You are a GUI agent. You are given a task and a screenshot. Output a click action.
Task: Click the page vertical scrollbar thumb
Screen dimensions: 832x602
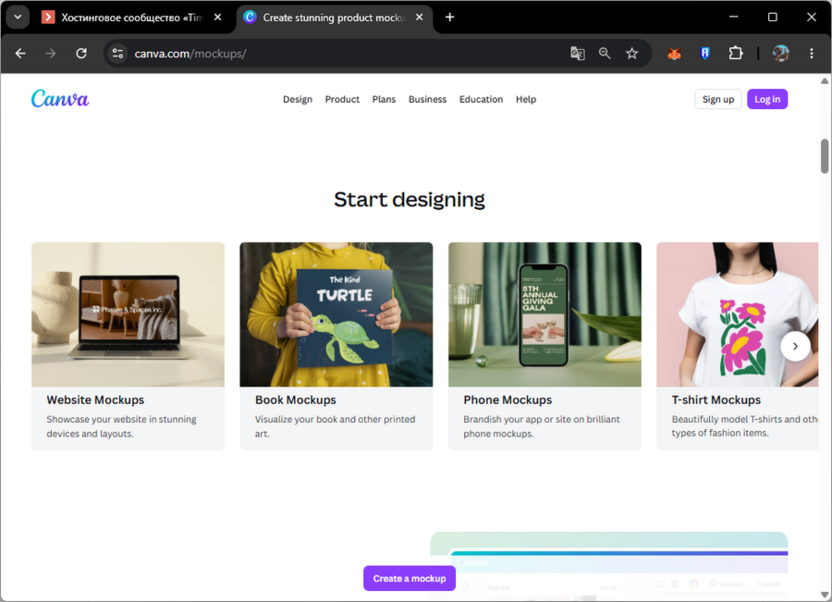pos(824,156)
